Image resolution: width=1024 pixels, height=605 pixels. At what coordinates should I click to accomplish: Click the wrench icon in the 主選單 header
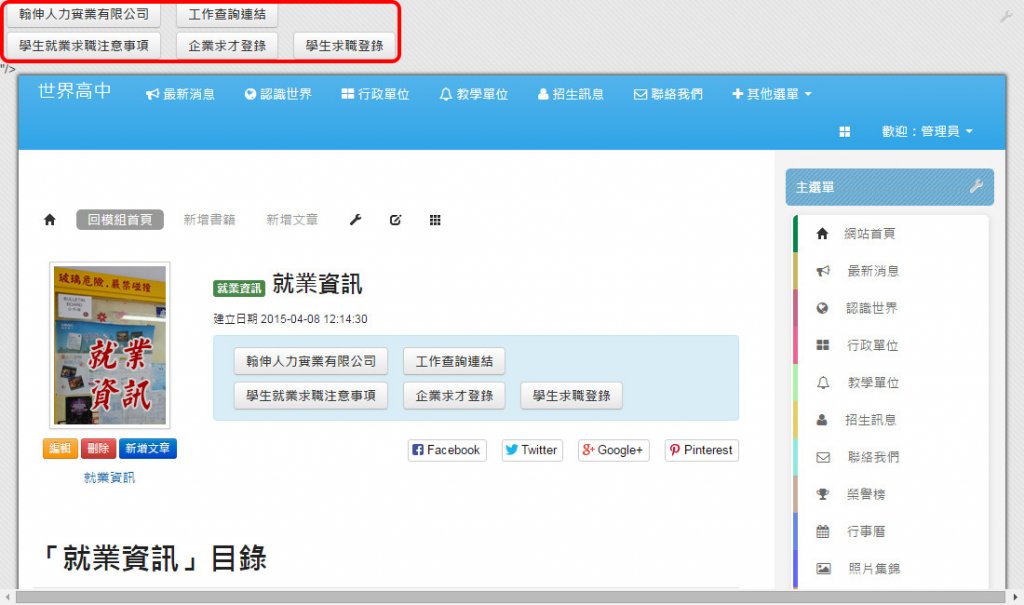point(976,187)
